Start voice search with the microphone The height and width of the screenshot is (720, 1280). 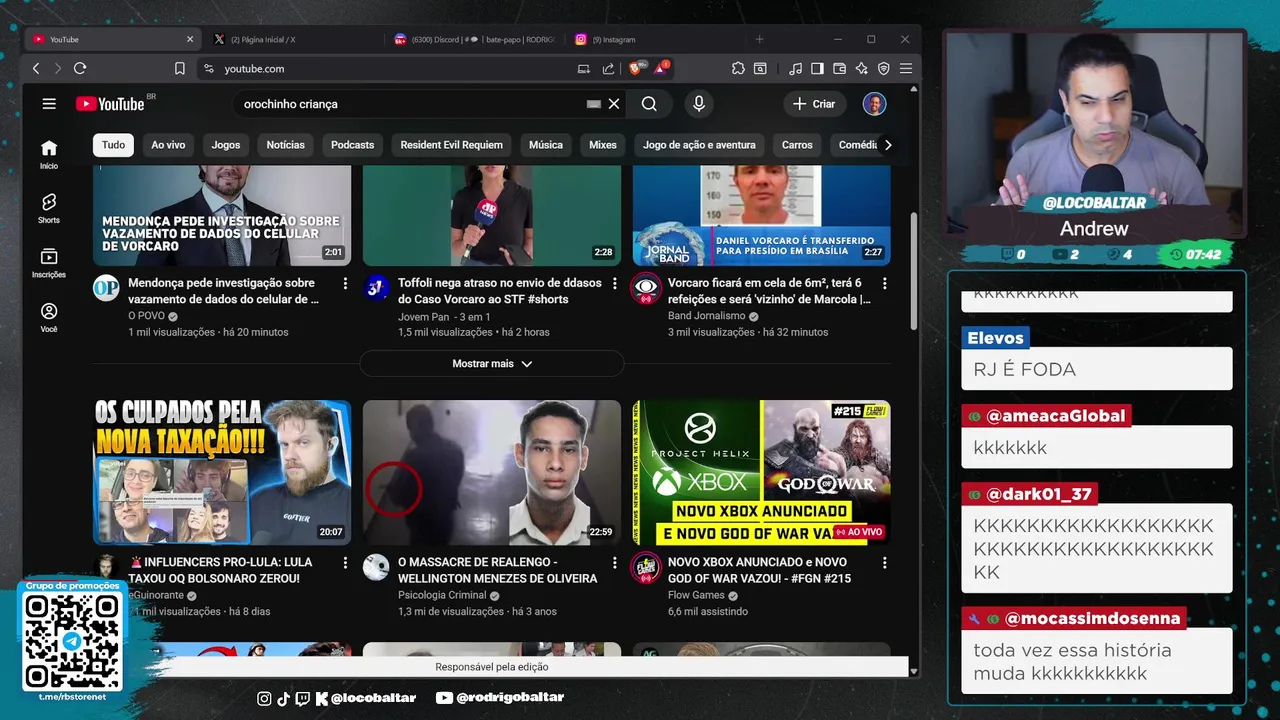click(x=699, y=104)
